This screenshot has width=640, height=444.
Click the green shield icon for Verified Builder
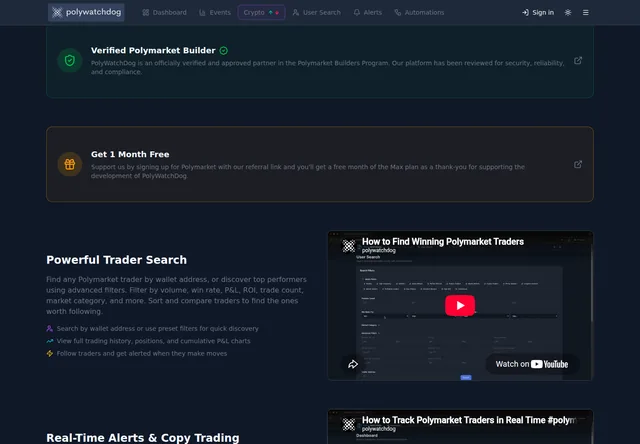pos(70,60)
